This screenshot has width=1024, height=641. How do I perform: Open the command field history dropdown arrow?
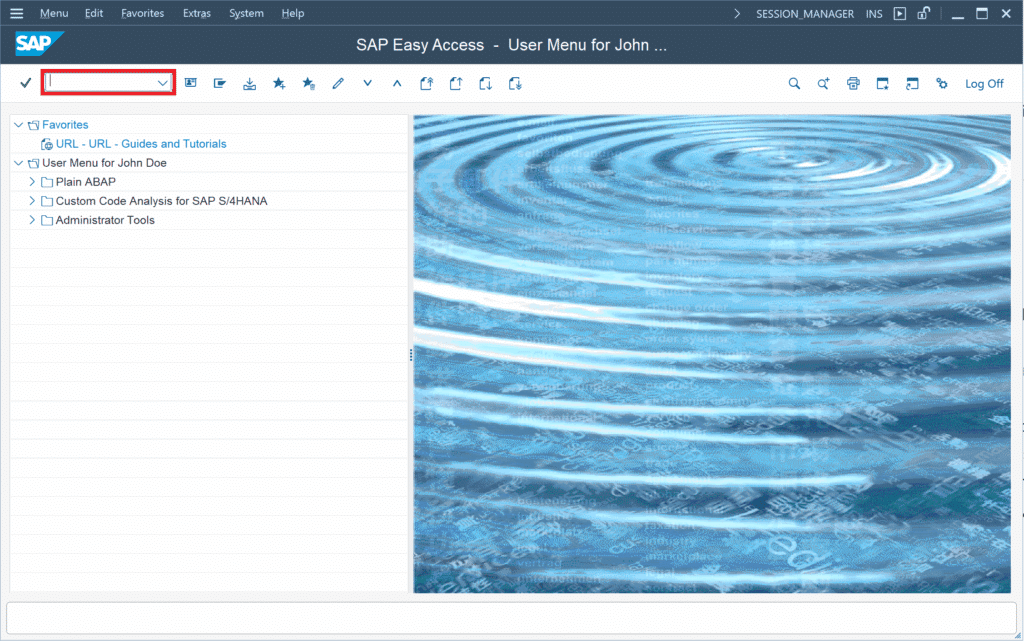[x=163, y=83]
